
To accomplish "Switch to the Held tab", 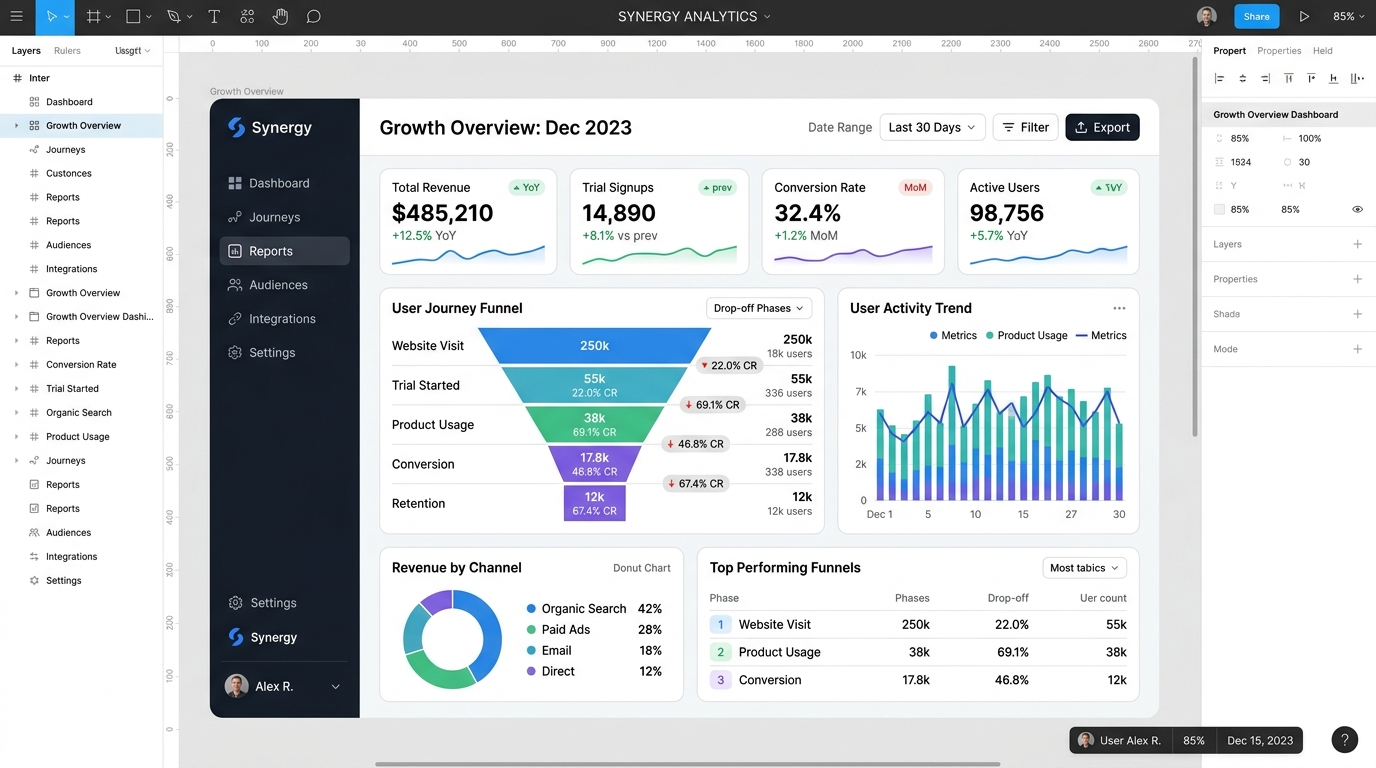I will tap(1322, 51).
